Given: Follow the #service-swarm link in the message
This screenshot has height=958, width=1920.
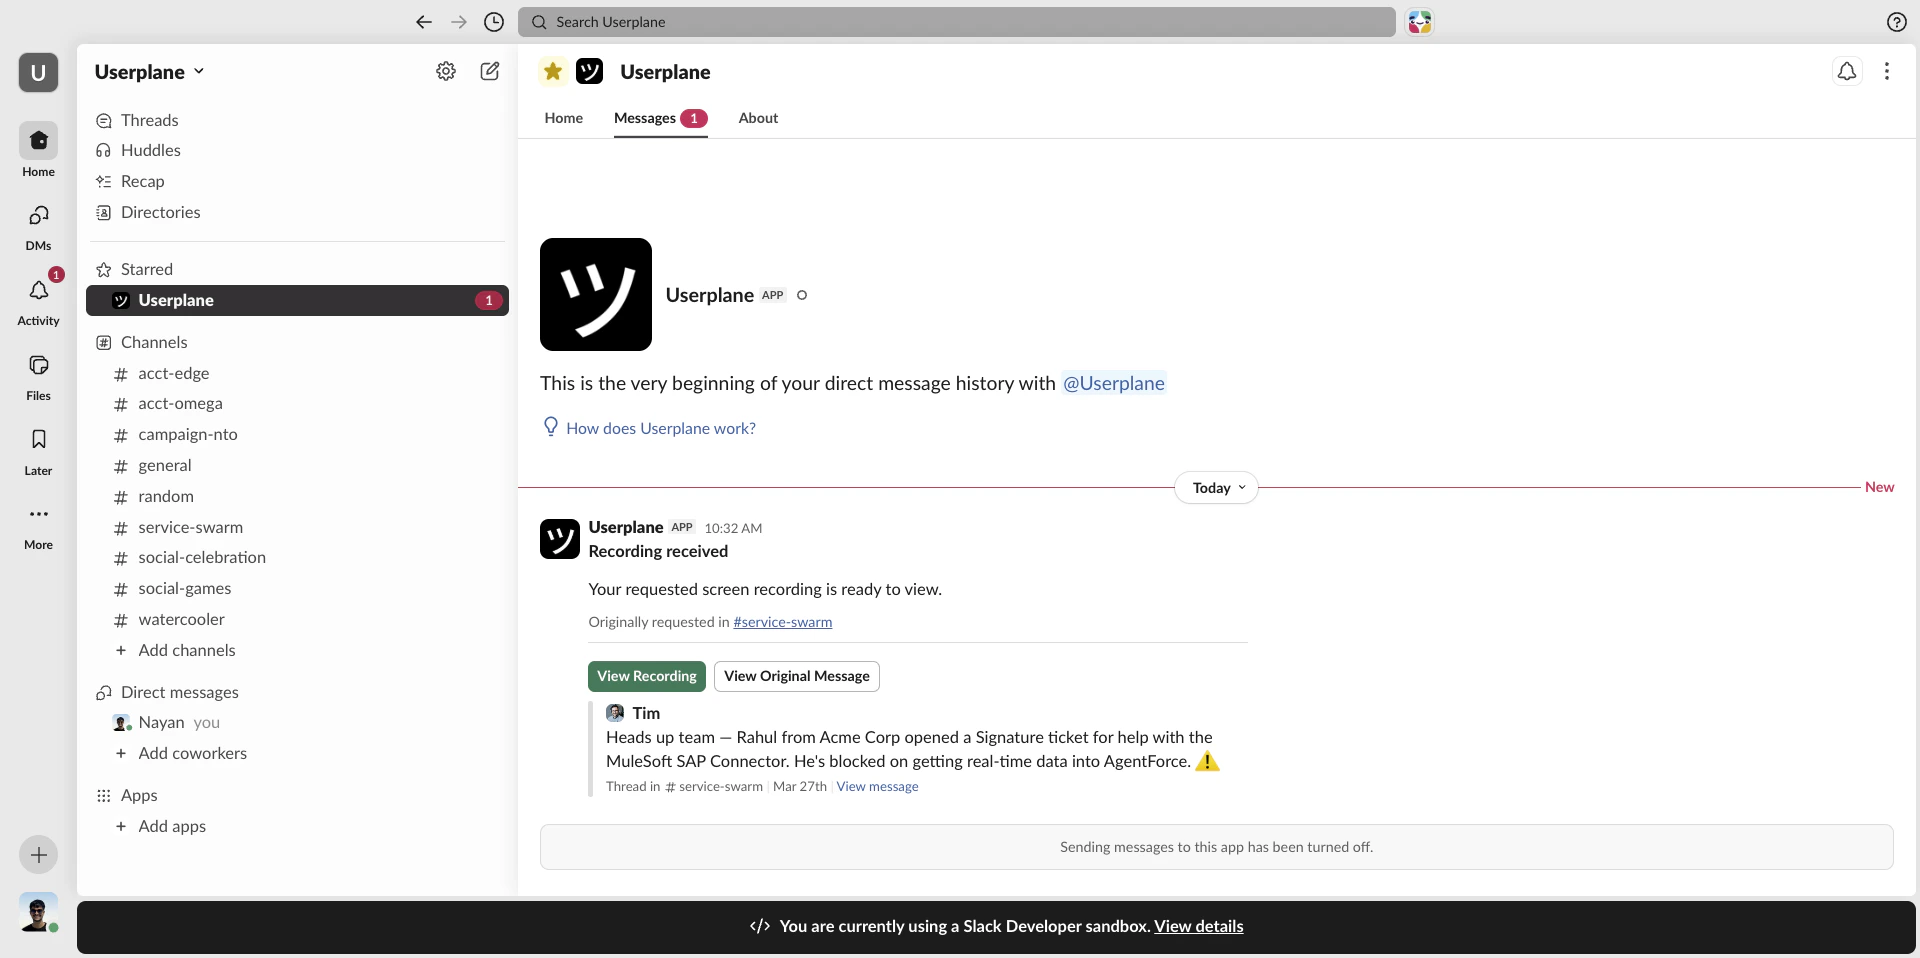Looking at the screenshot, I should click(783, 622).
